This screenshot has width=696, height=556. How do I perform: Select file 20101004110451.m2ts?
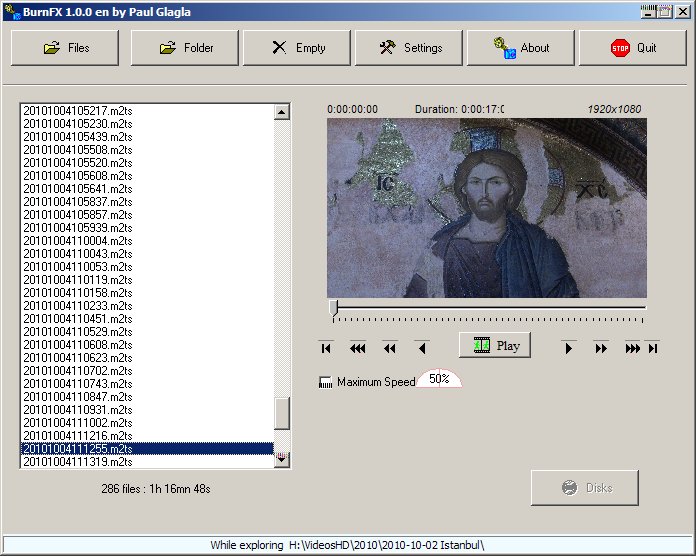point(147,319)
